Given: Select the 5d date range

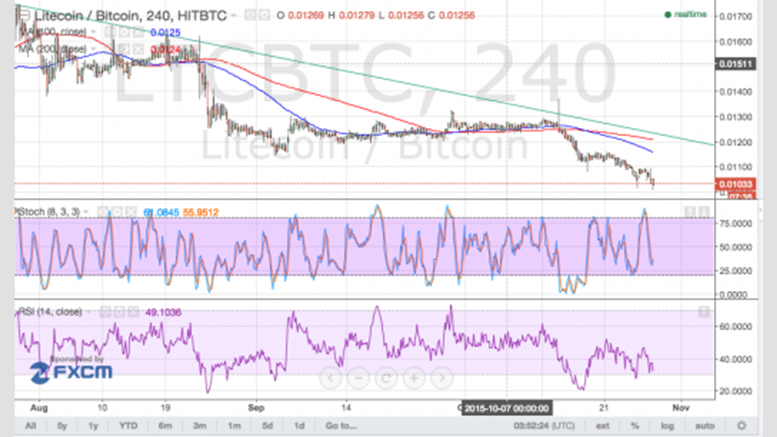Looking at the screenshot, I should [267, 426].
